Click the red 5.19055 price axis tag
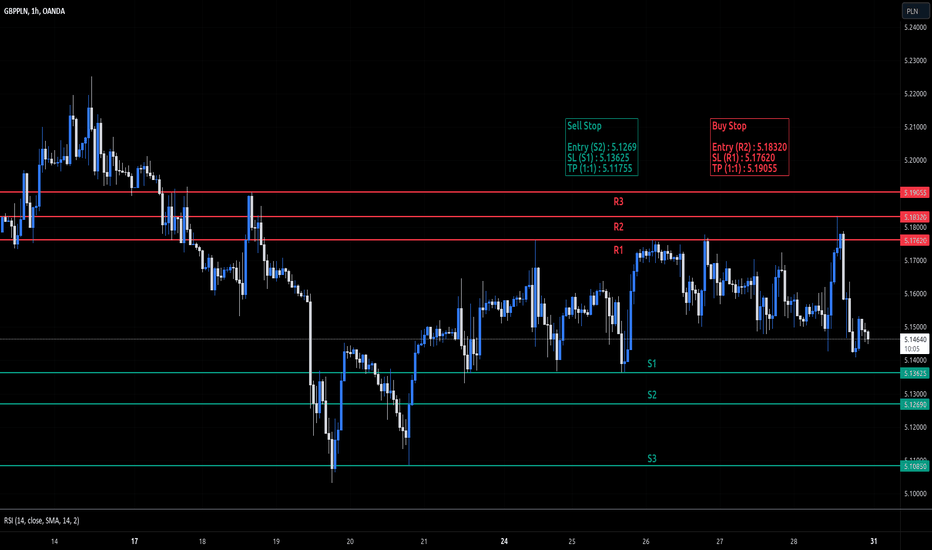 point(915,193)
